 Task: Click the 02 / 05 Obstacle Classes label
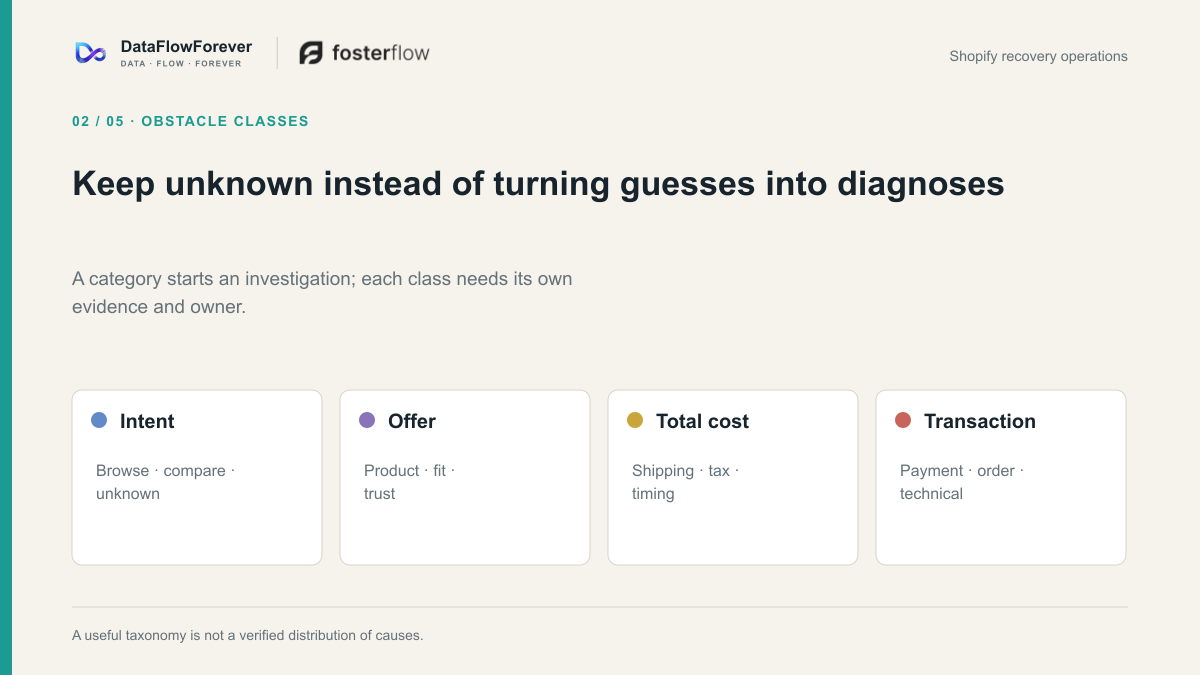click(190, 121)
